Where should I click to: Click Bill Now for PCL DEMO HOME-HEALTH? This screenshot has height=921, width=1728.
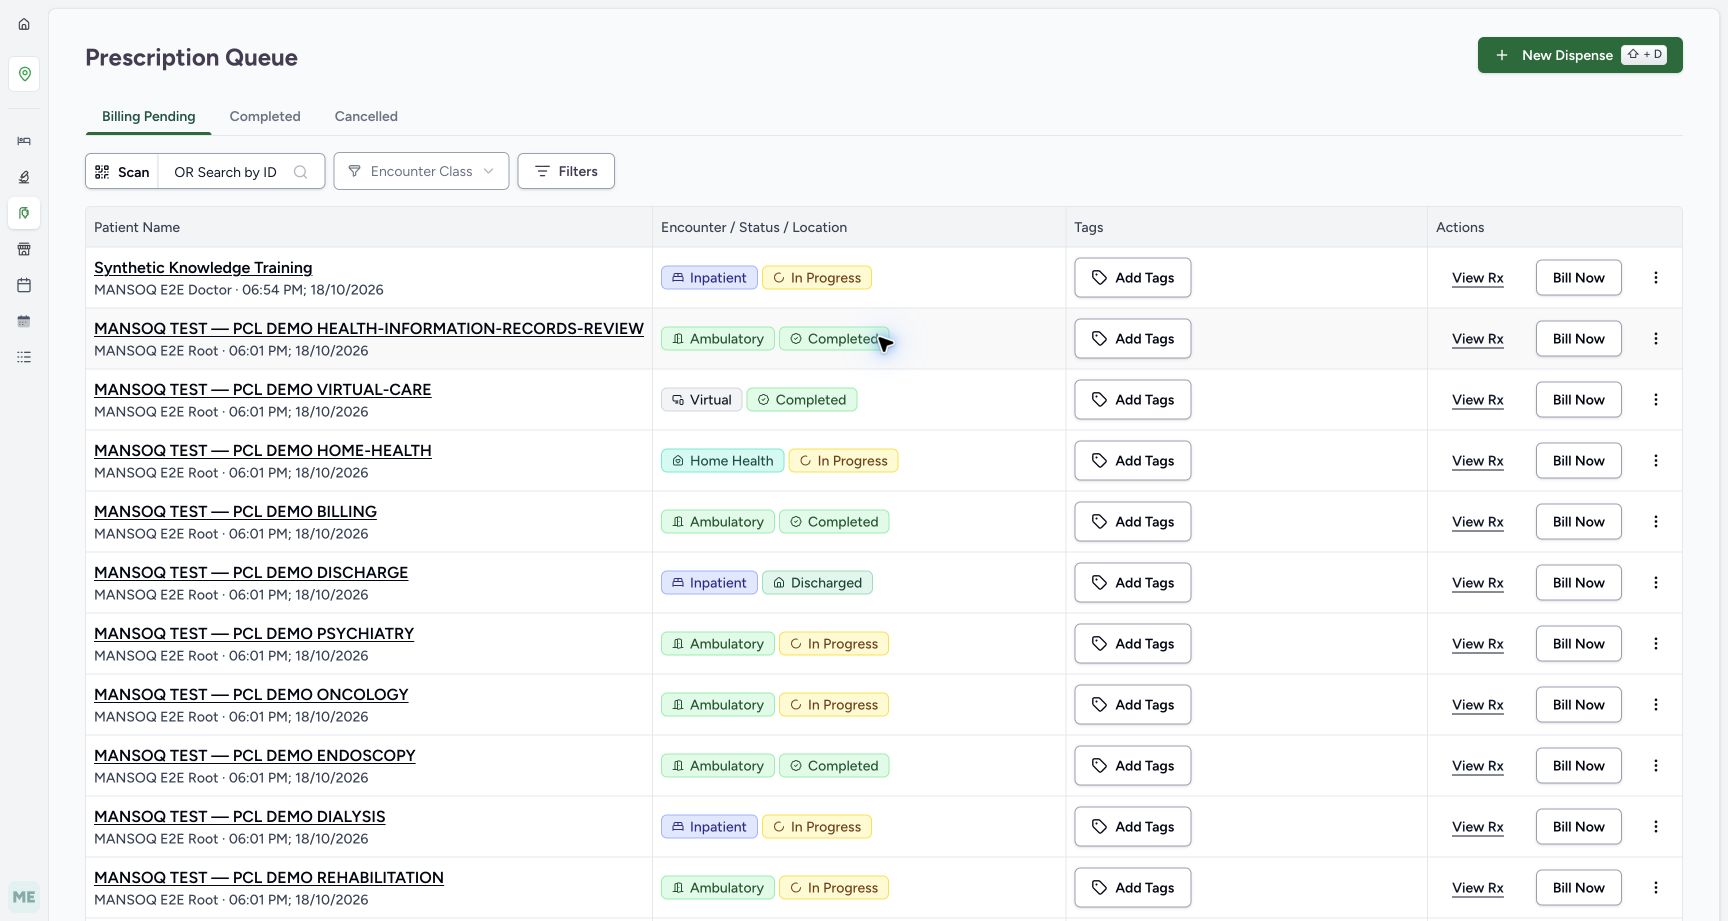[1578, 461]
